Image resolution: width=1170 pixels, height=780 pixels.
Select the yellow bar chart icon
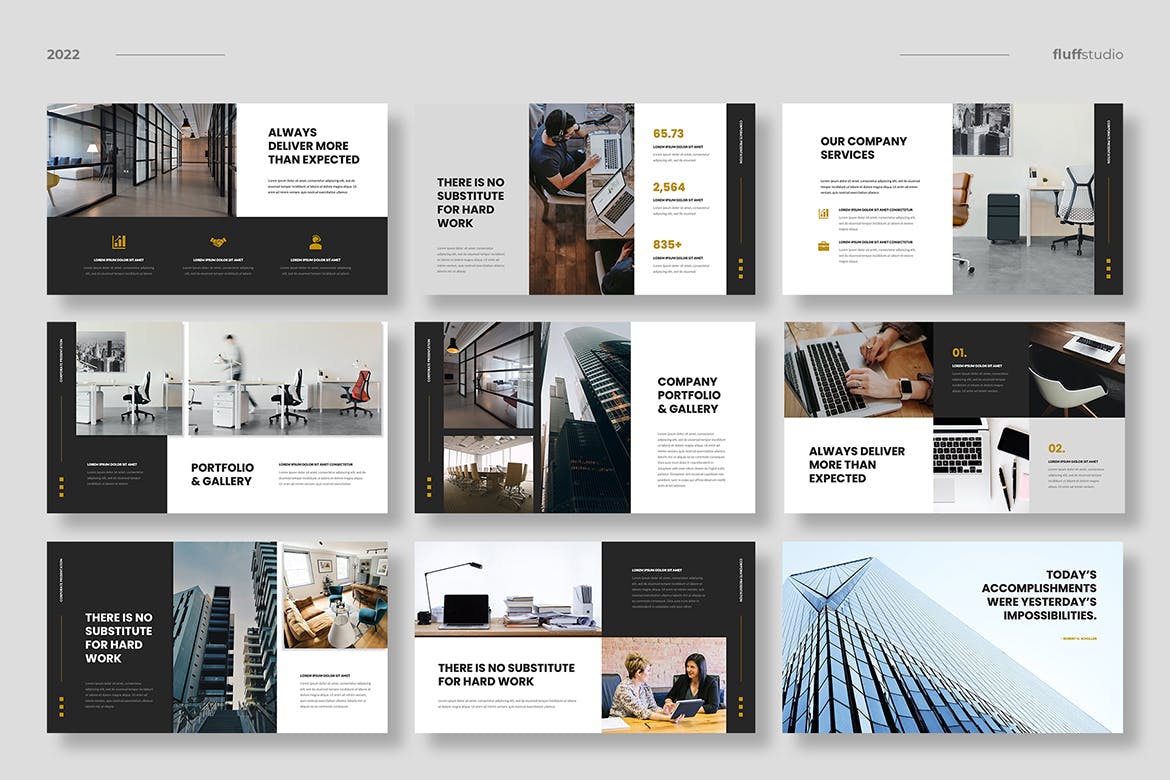[x=120, y=243]
